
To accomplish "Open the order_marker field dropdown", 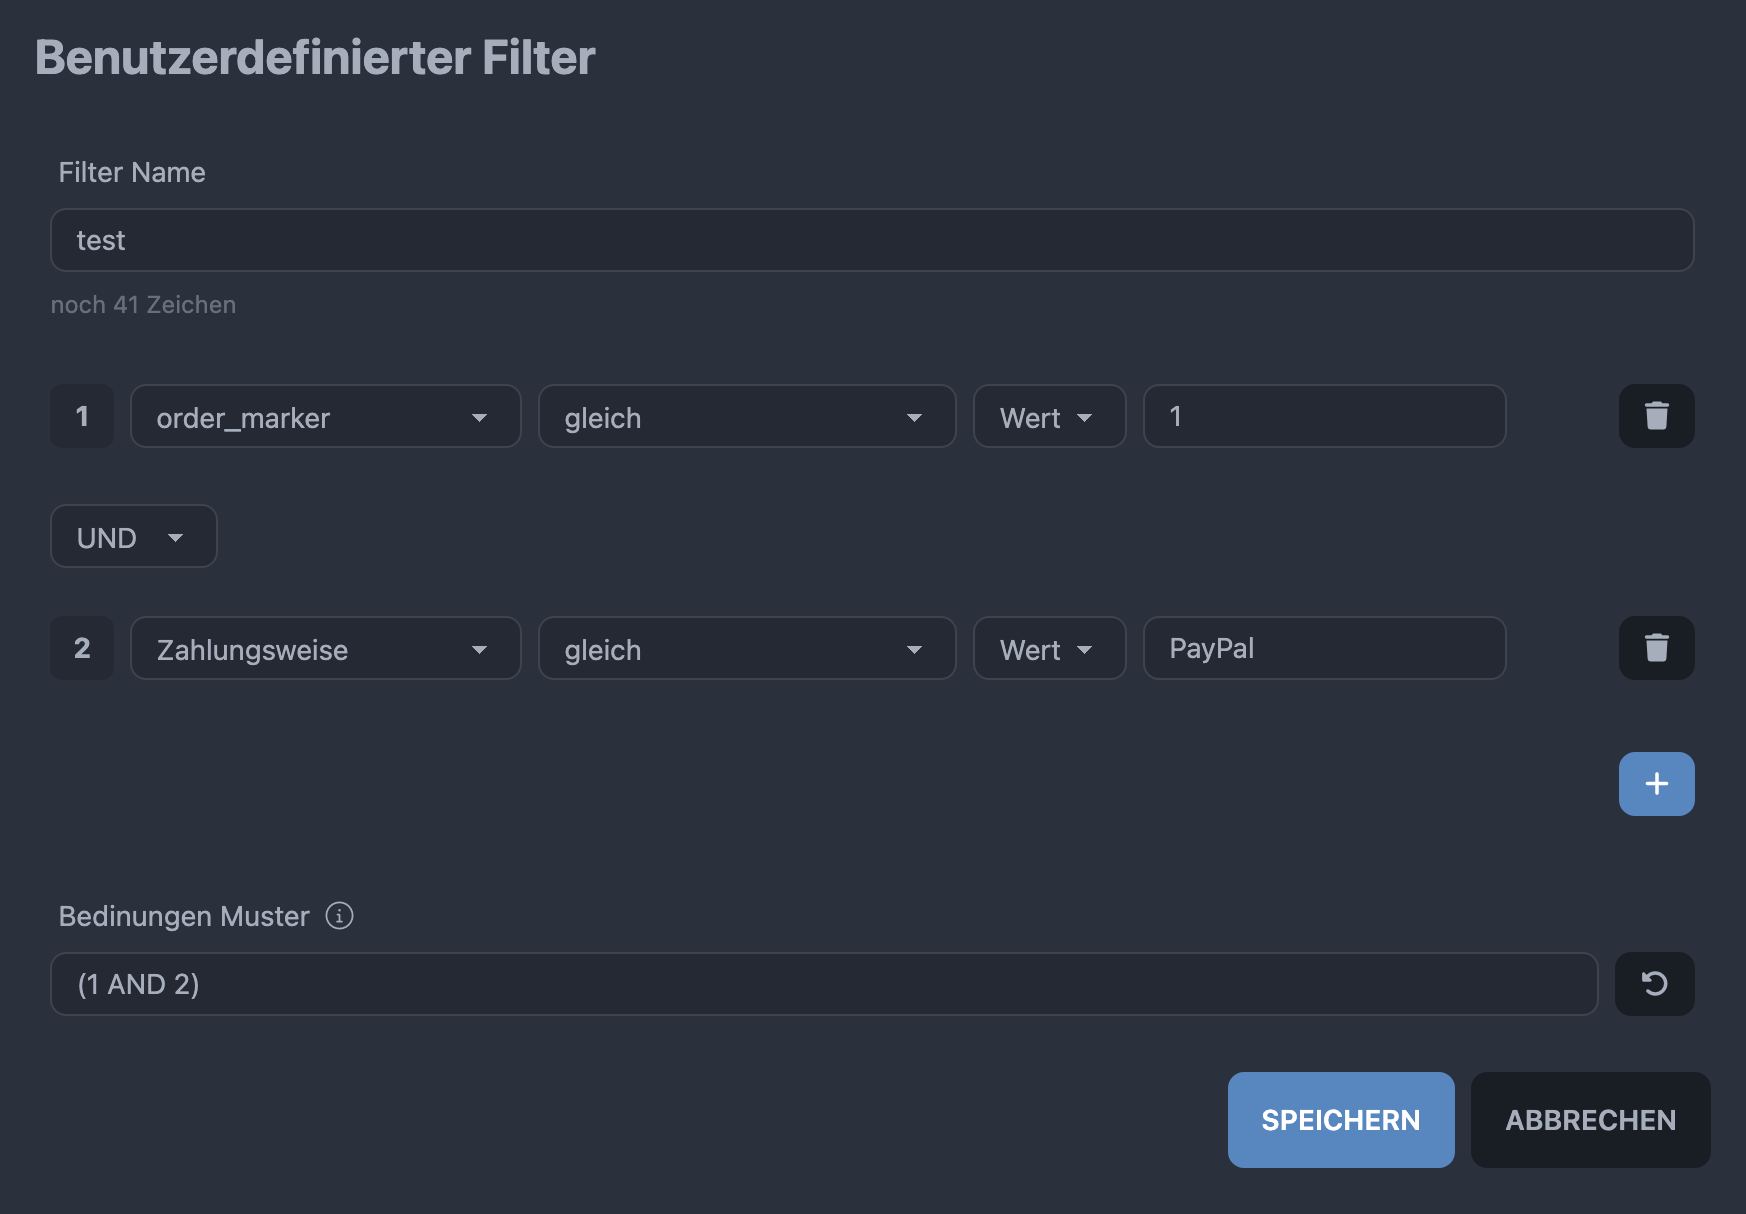I will pyautogui.click(x=326, y=416).
